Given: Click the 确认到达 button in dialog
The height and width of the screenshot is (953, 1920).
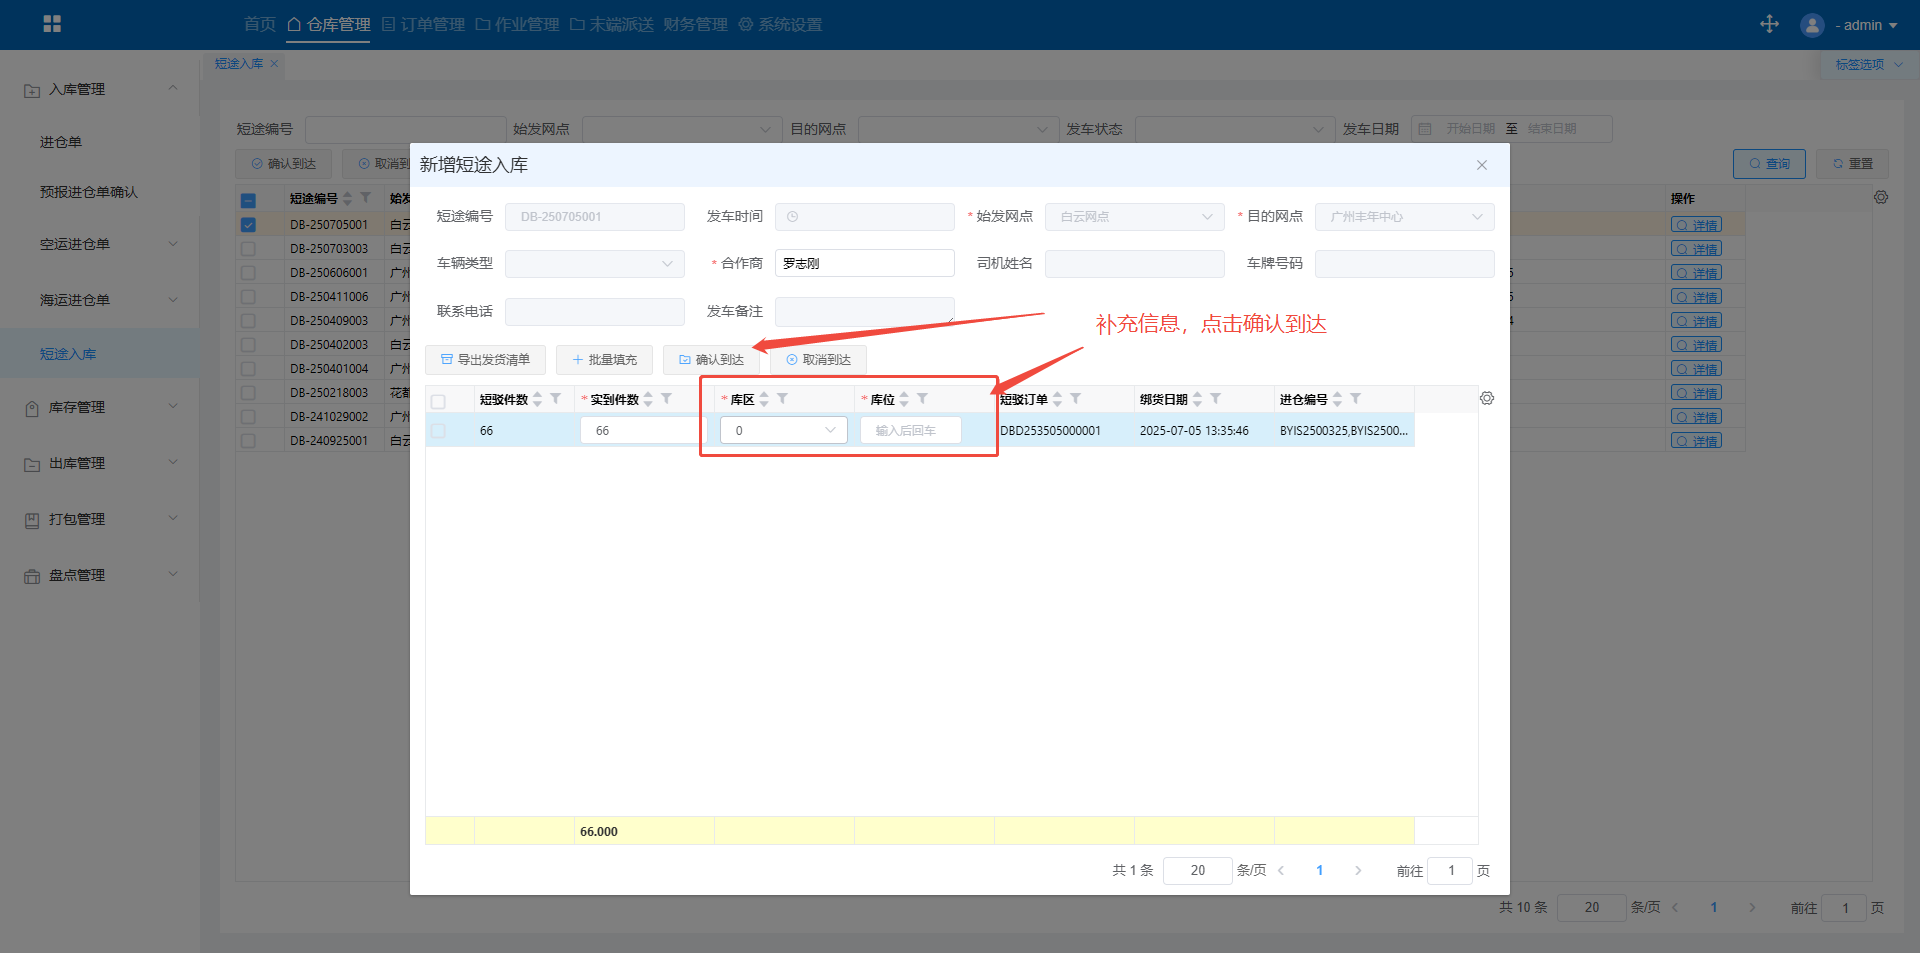Looking at the screenshot, I should coord(711,360).
